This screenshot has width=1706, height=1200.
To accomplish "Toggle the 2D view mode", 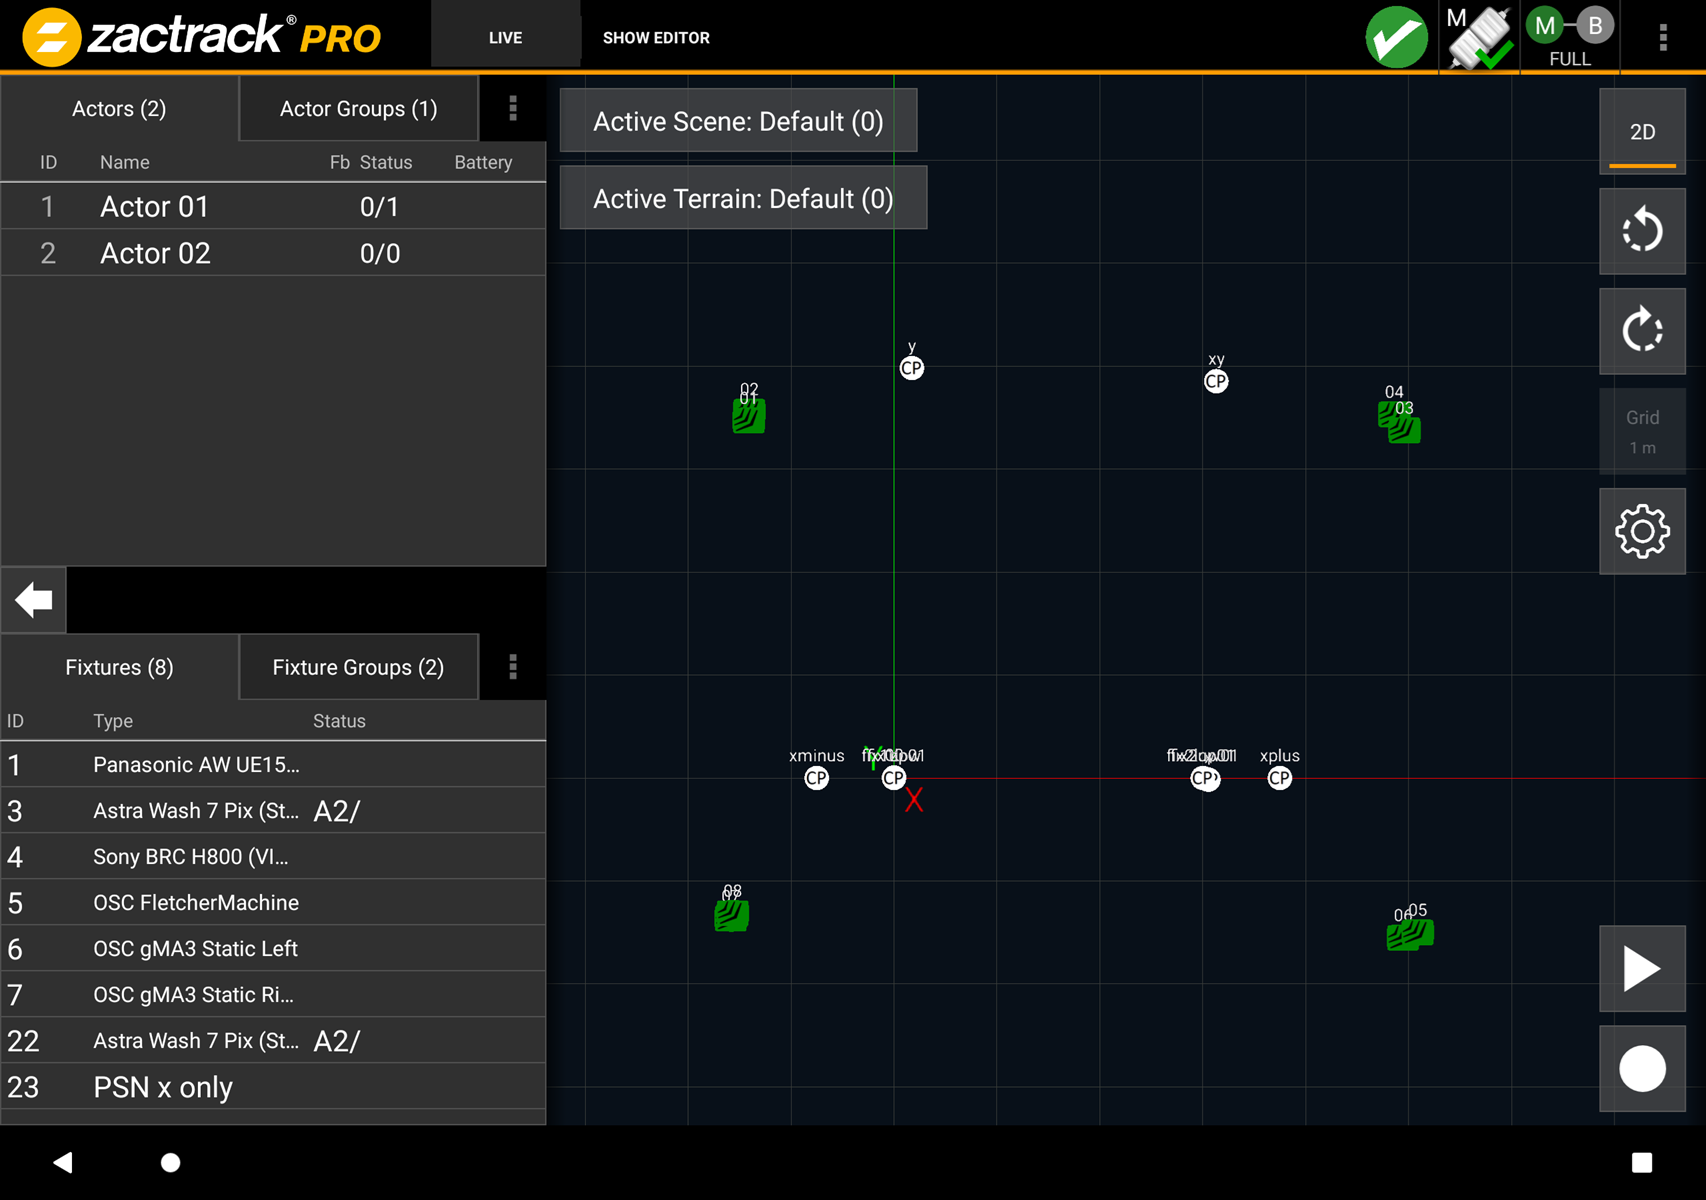I will [x=1641, y=132].
